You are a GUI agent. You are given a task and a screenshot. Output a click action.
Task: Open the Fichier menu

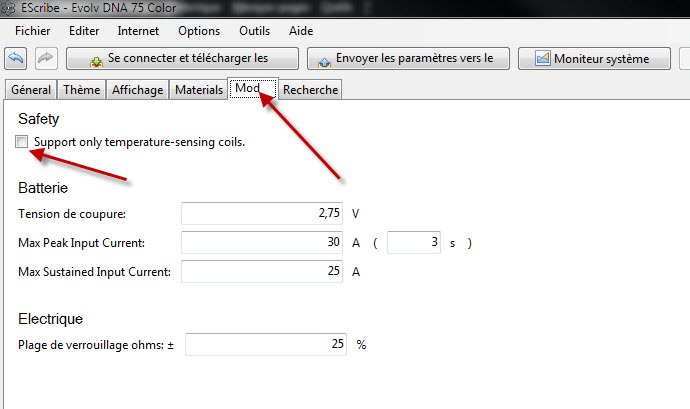point(33,31)
